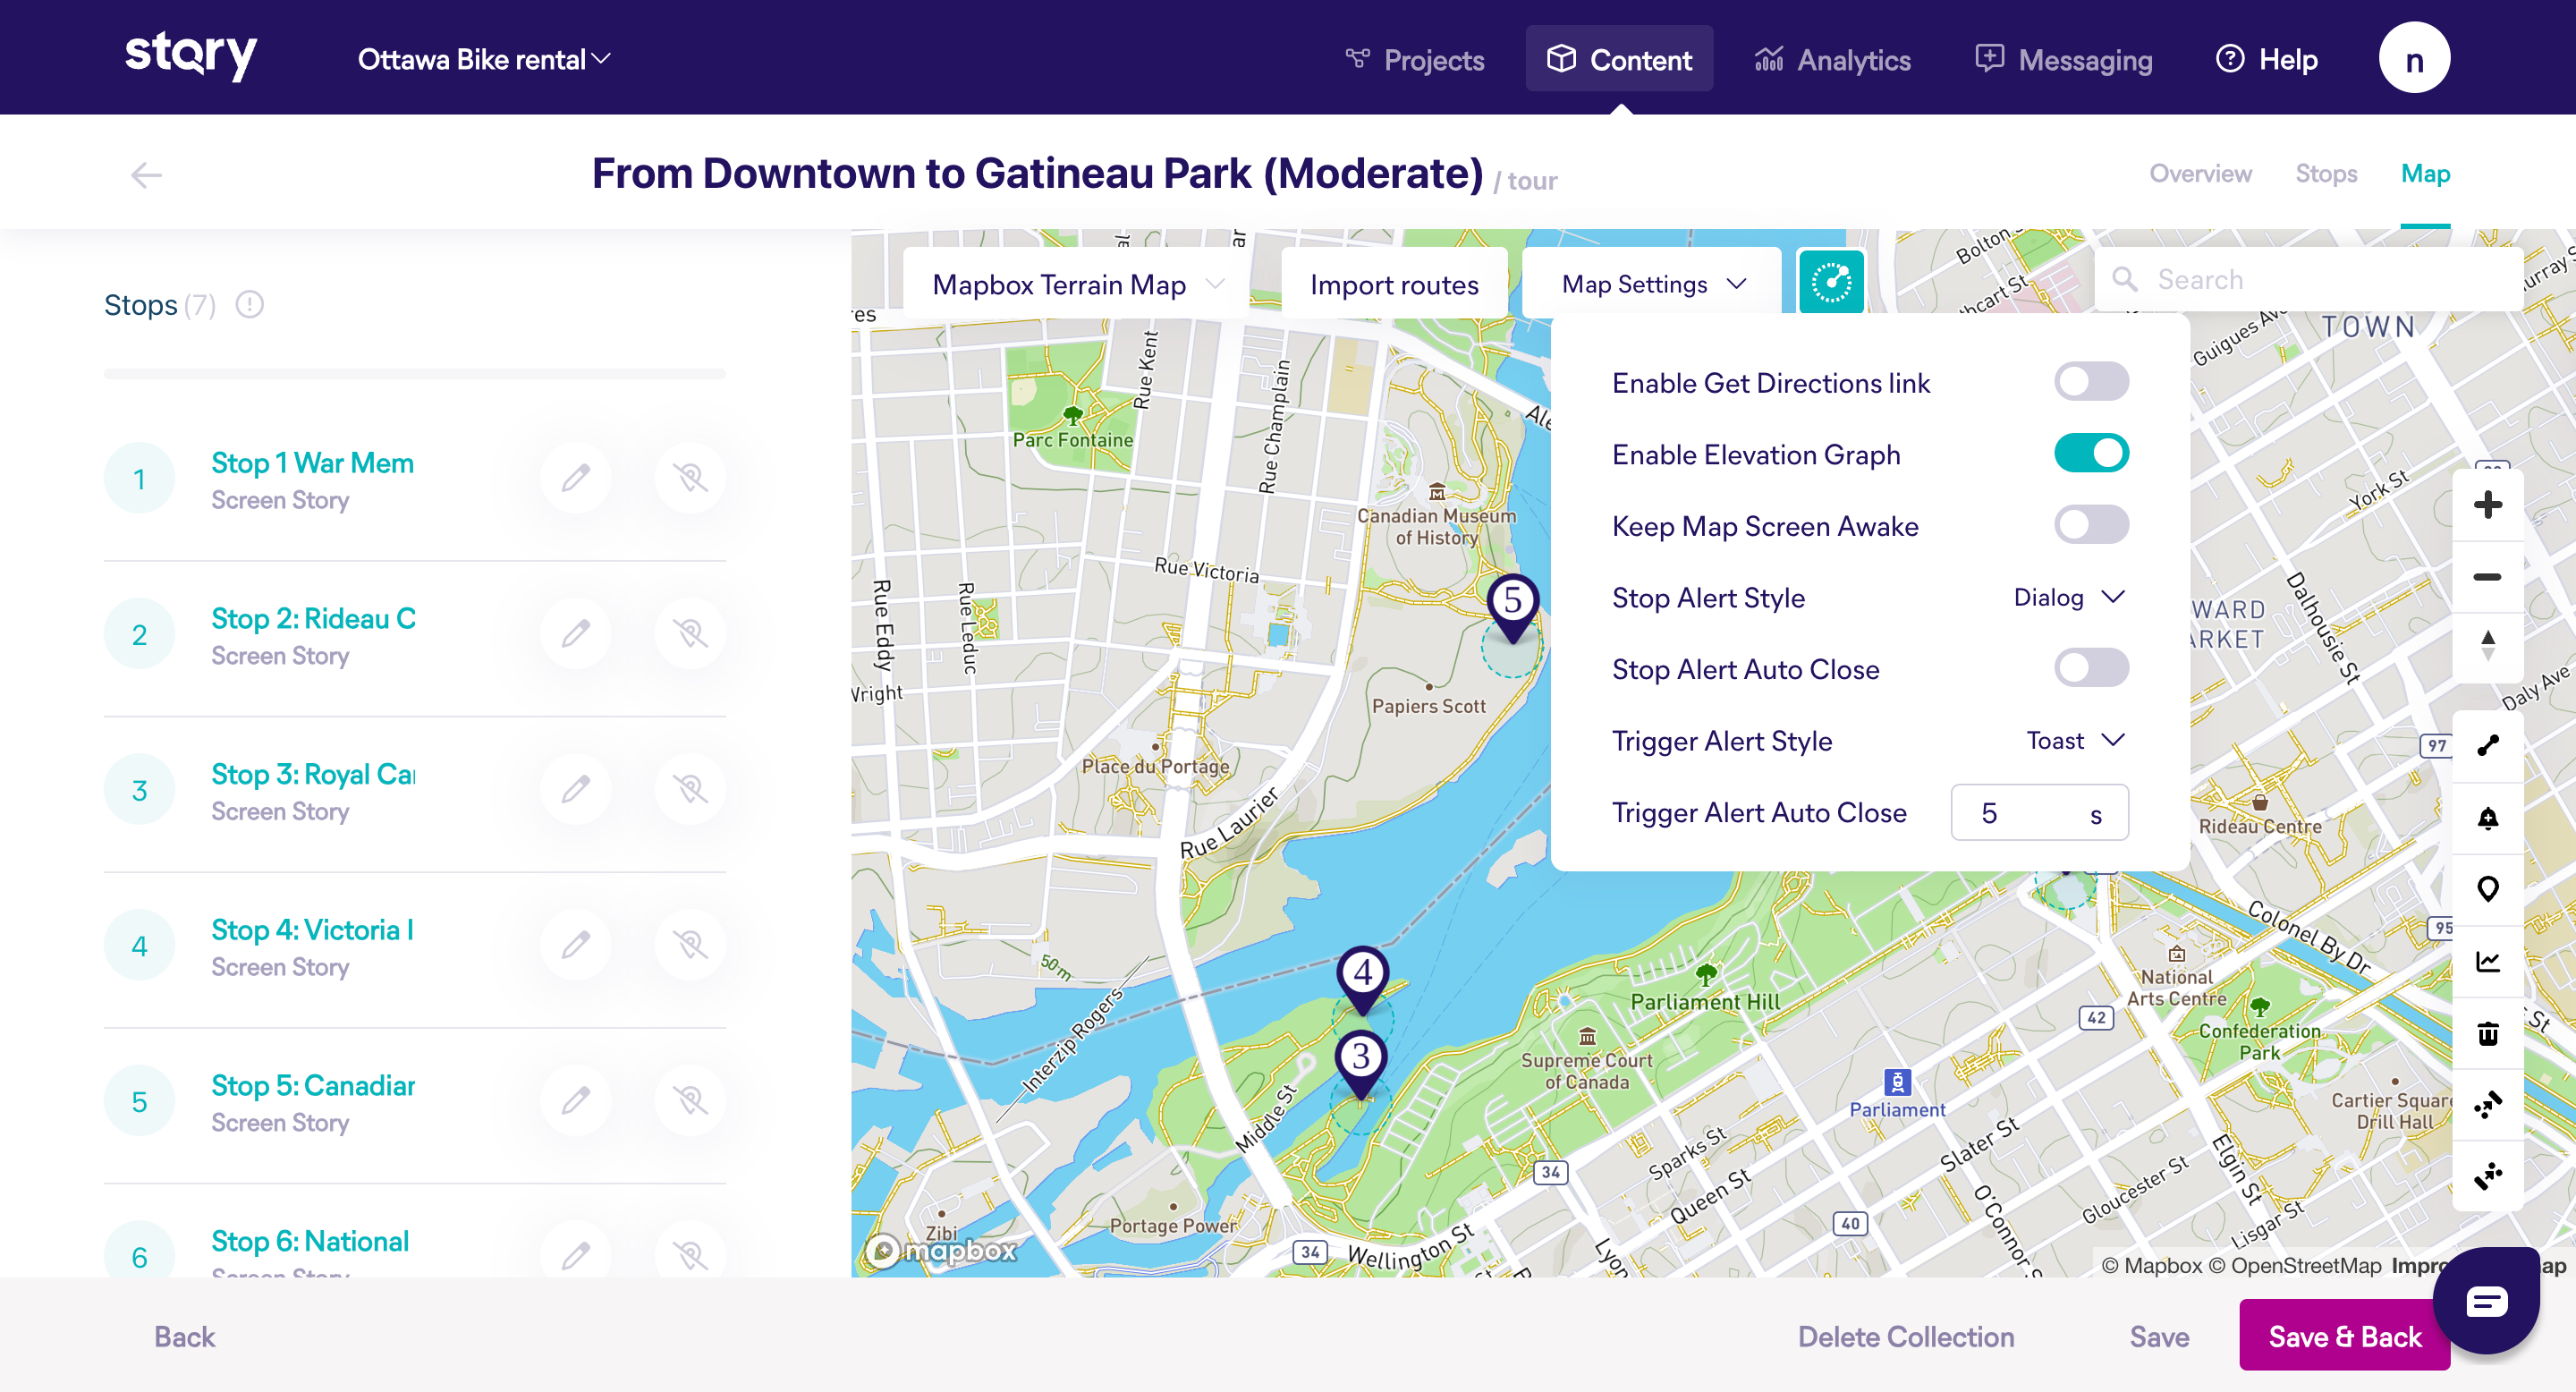Open Analytics in top navigation
This screenshot has width=2576, height=1392.
1832,59
